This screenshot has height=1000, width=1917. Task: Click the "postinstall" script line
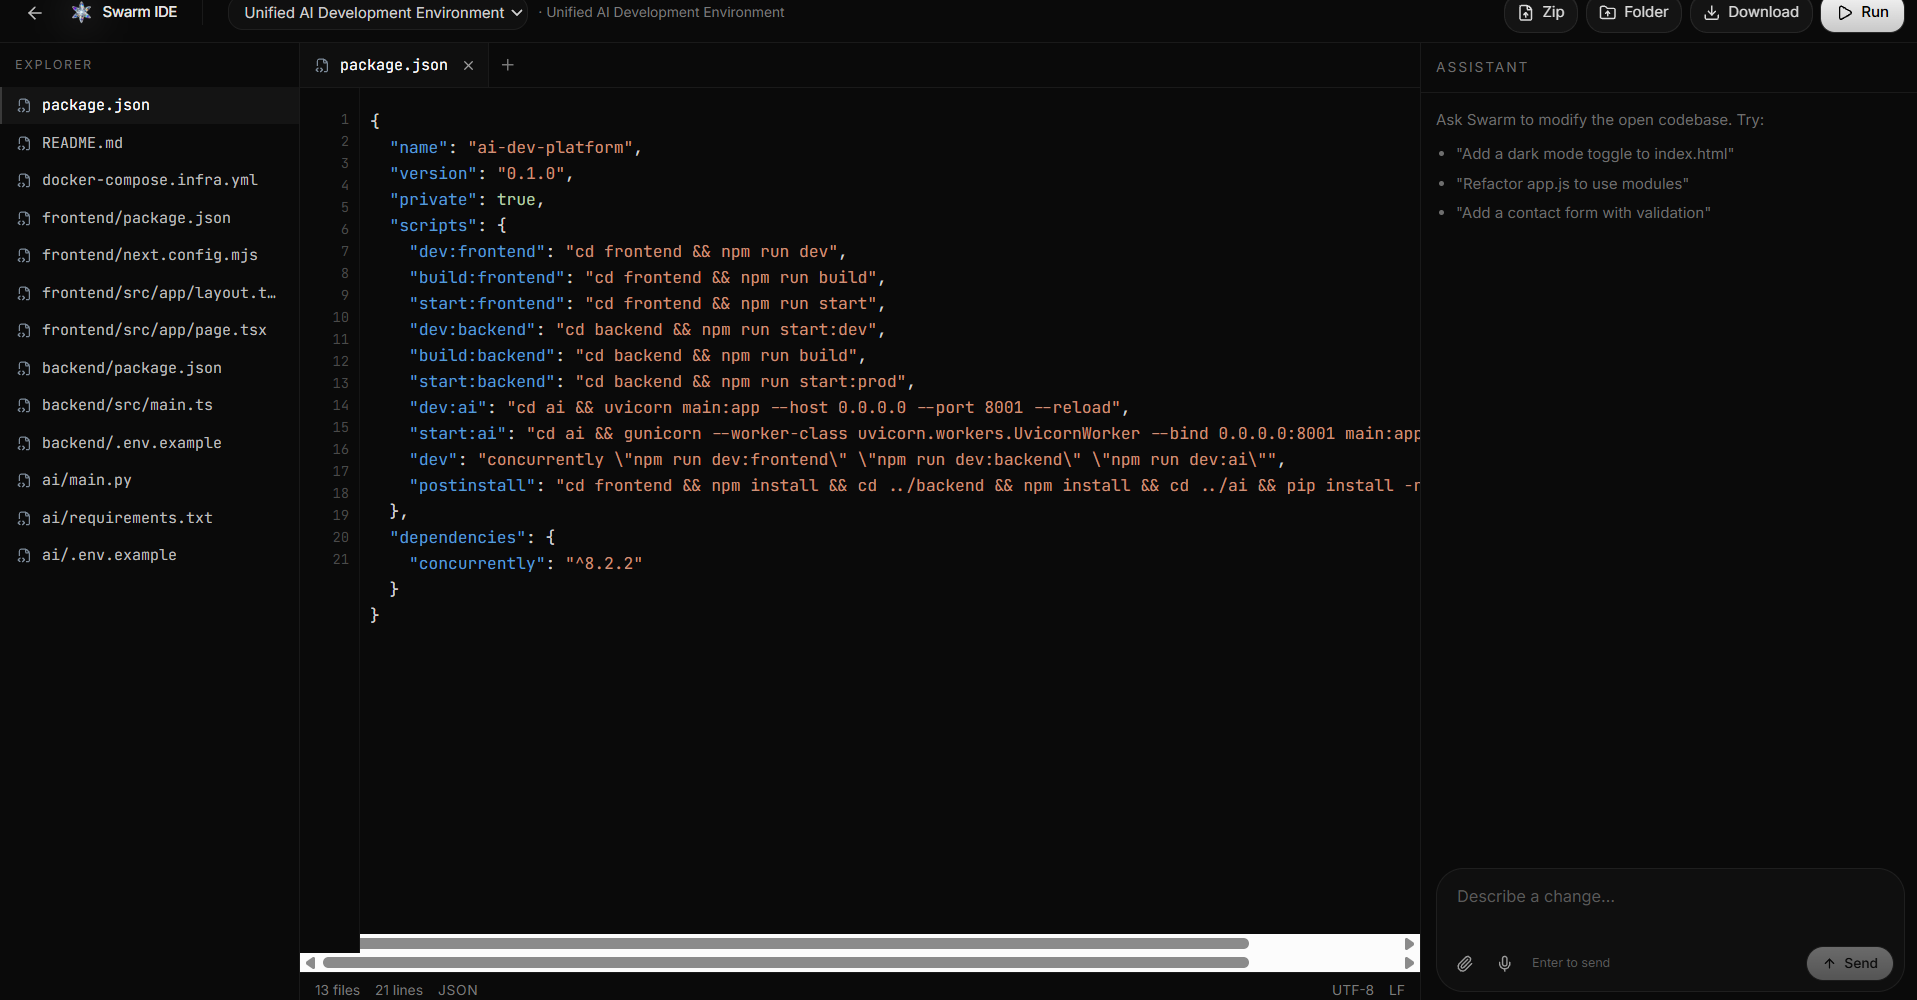[x=914, y=486]
